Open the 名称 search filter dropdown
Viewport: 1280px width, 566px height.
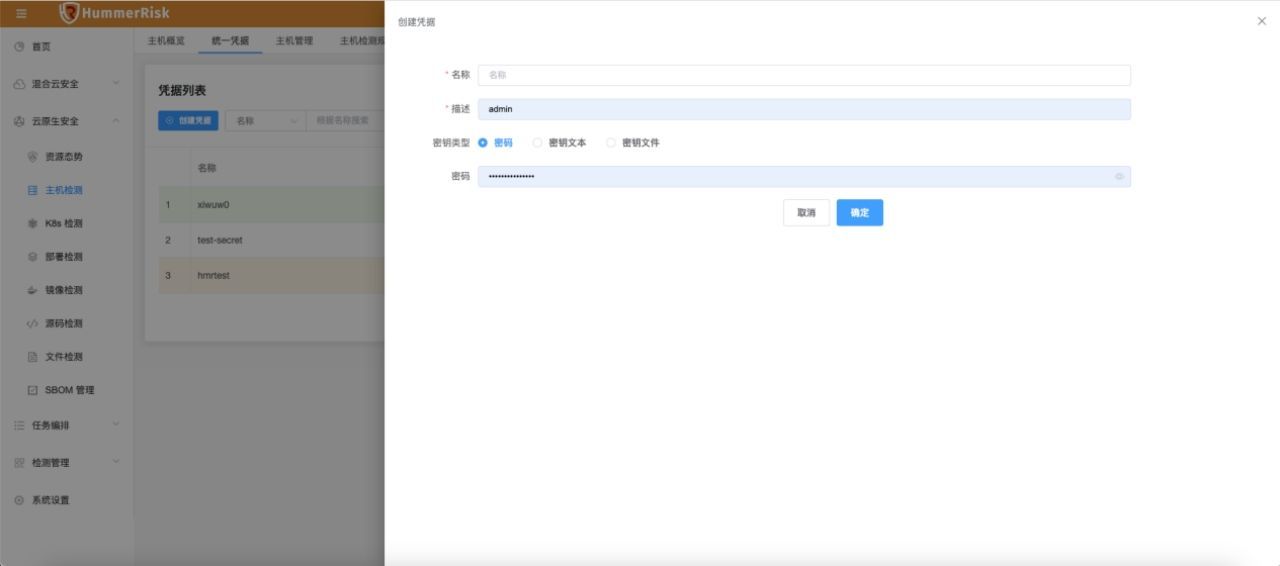[x=265, y=120]
